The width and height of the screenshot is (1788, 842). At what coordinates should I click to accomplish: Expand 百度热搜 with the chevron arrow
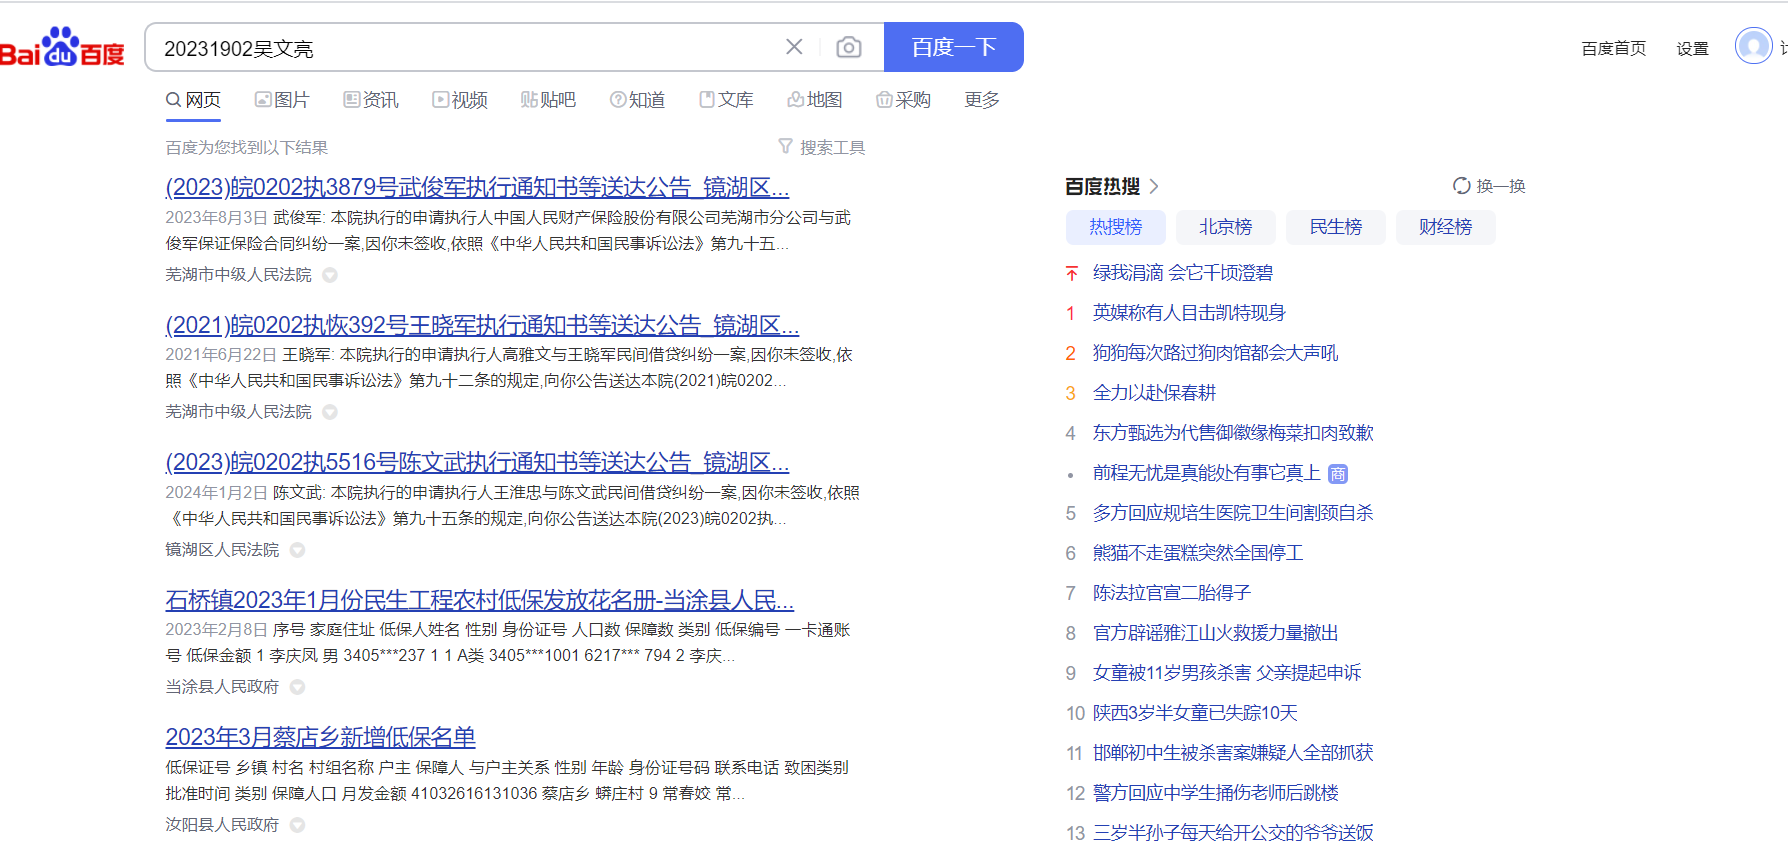point(1154,186)
